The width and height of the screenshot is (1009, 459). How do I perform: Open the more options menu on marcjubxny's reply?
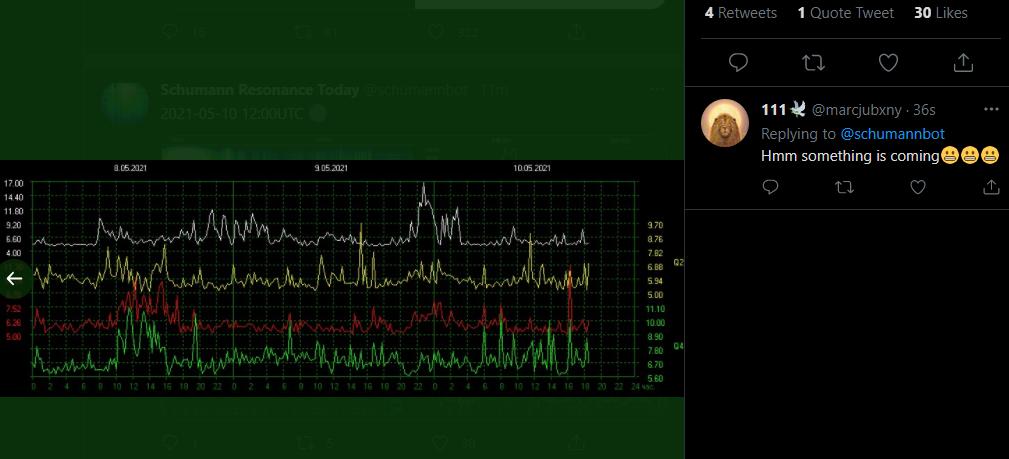(x=991, y=109)
